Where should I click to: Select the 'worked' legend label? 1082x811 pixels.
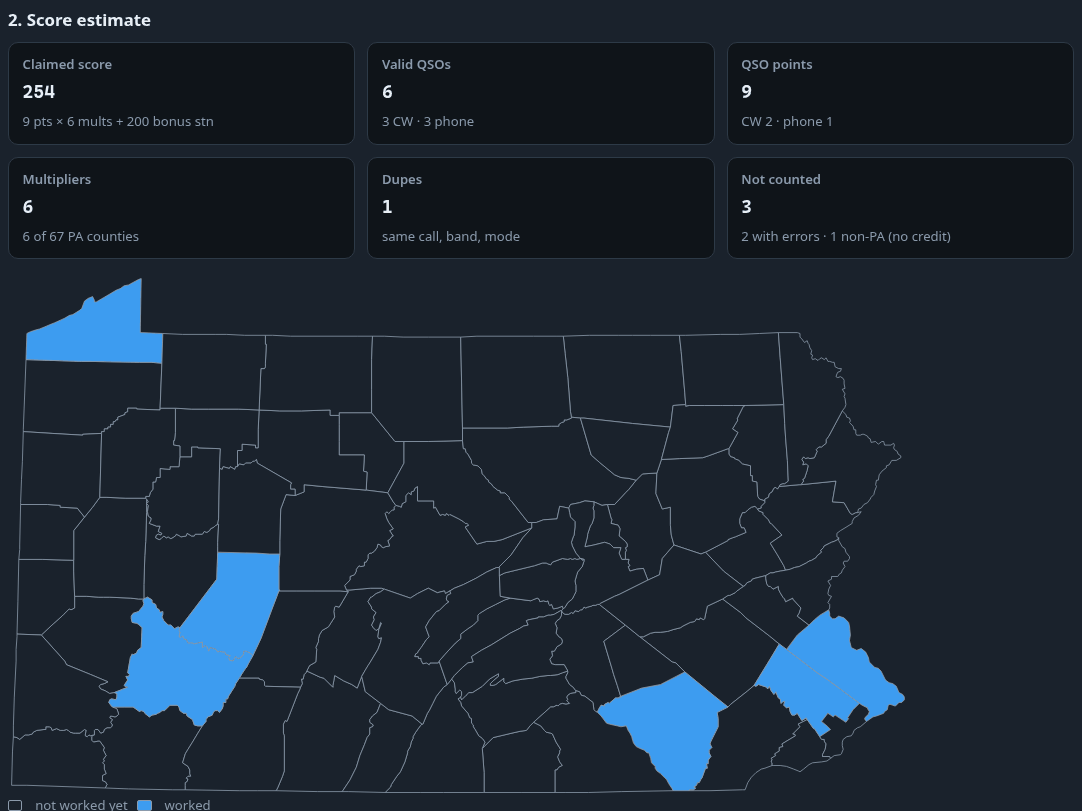(187, 805)
